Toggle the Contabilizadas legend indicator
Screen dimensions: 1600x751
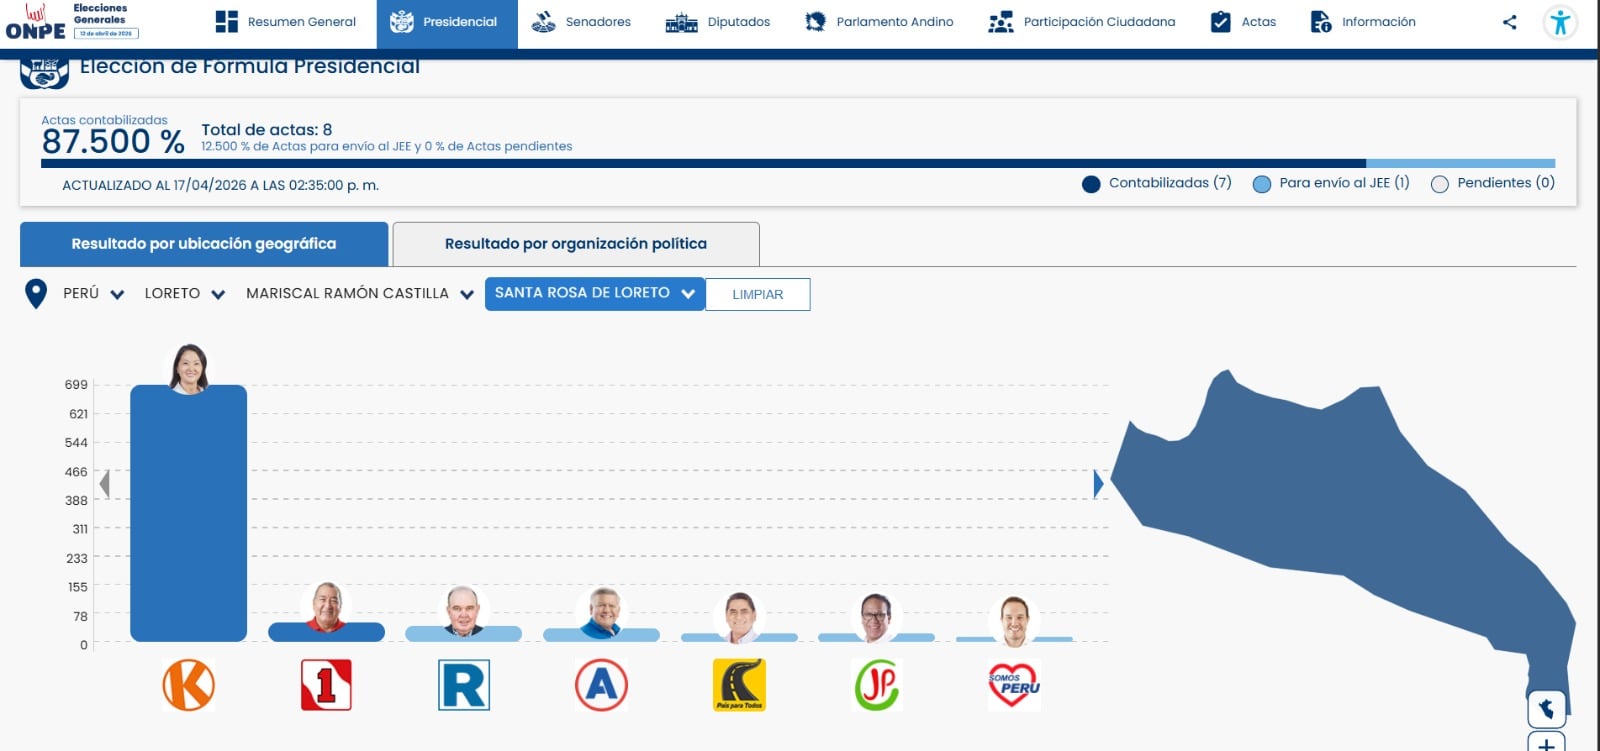(1091, 184)
